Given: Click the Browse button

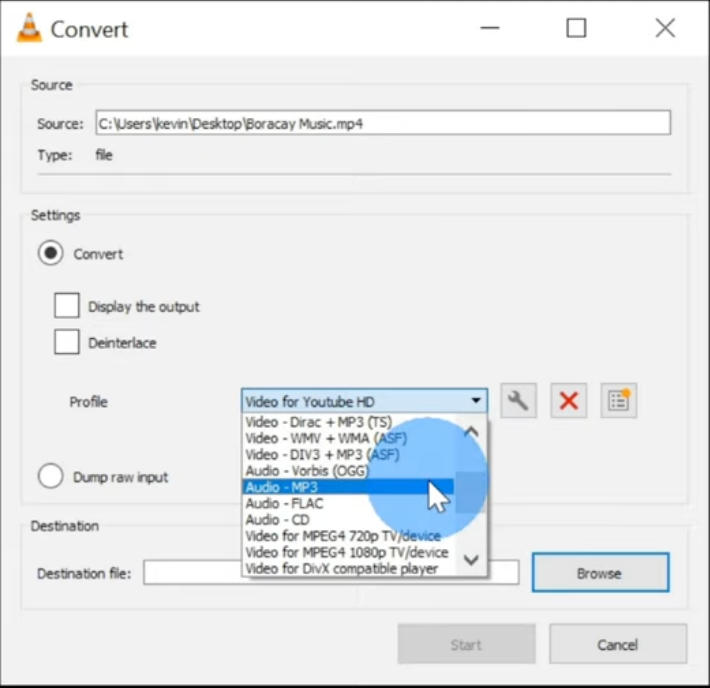Looking at the screenshot, I should 600,573.
